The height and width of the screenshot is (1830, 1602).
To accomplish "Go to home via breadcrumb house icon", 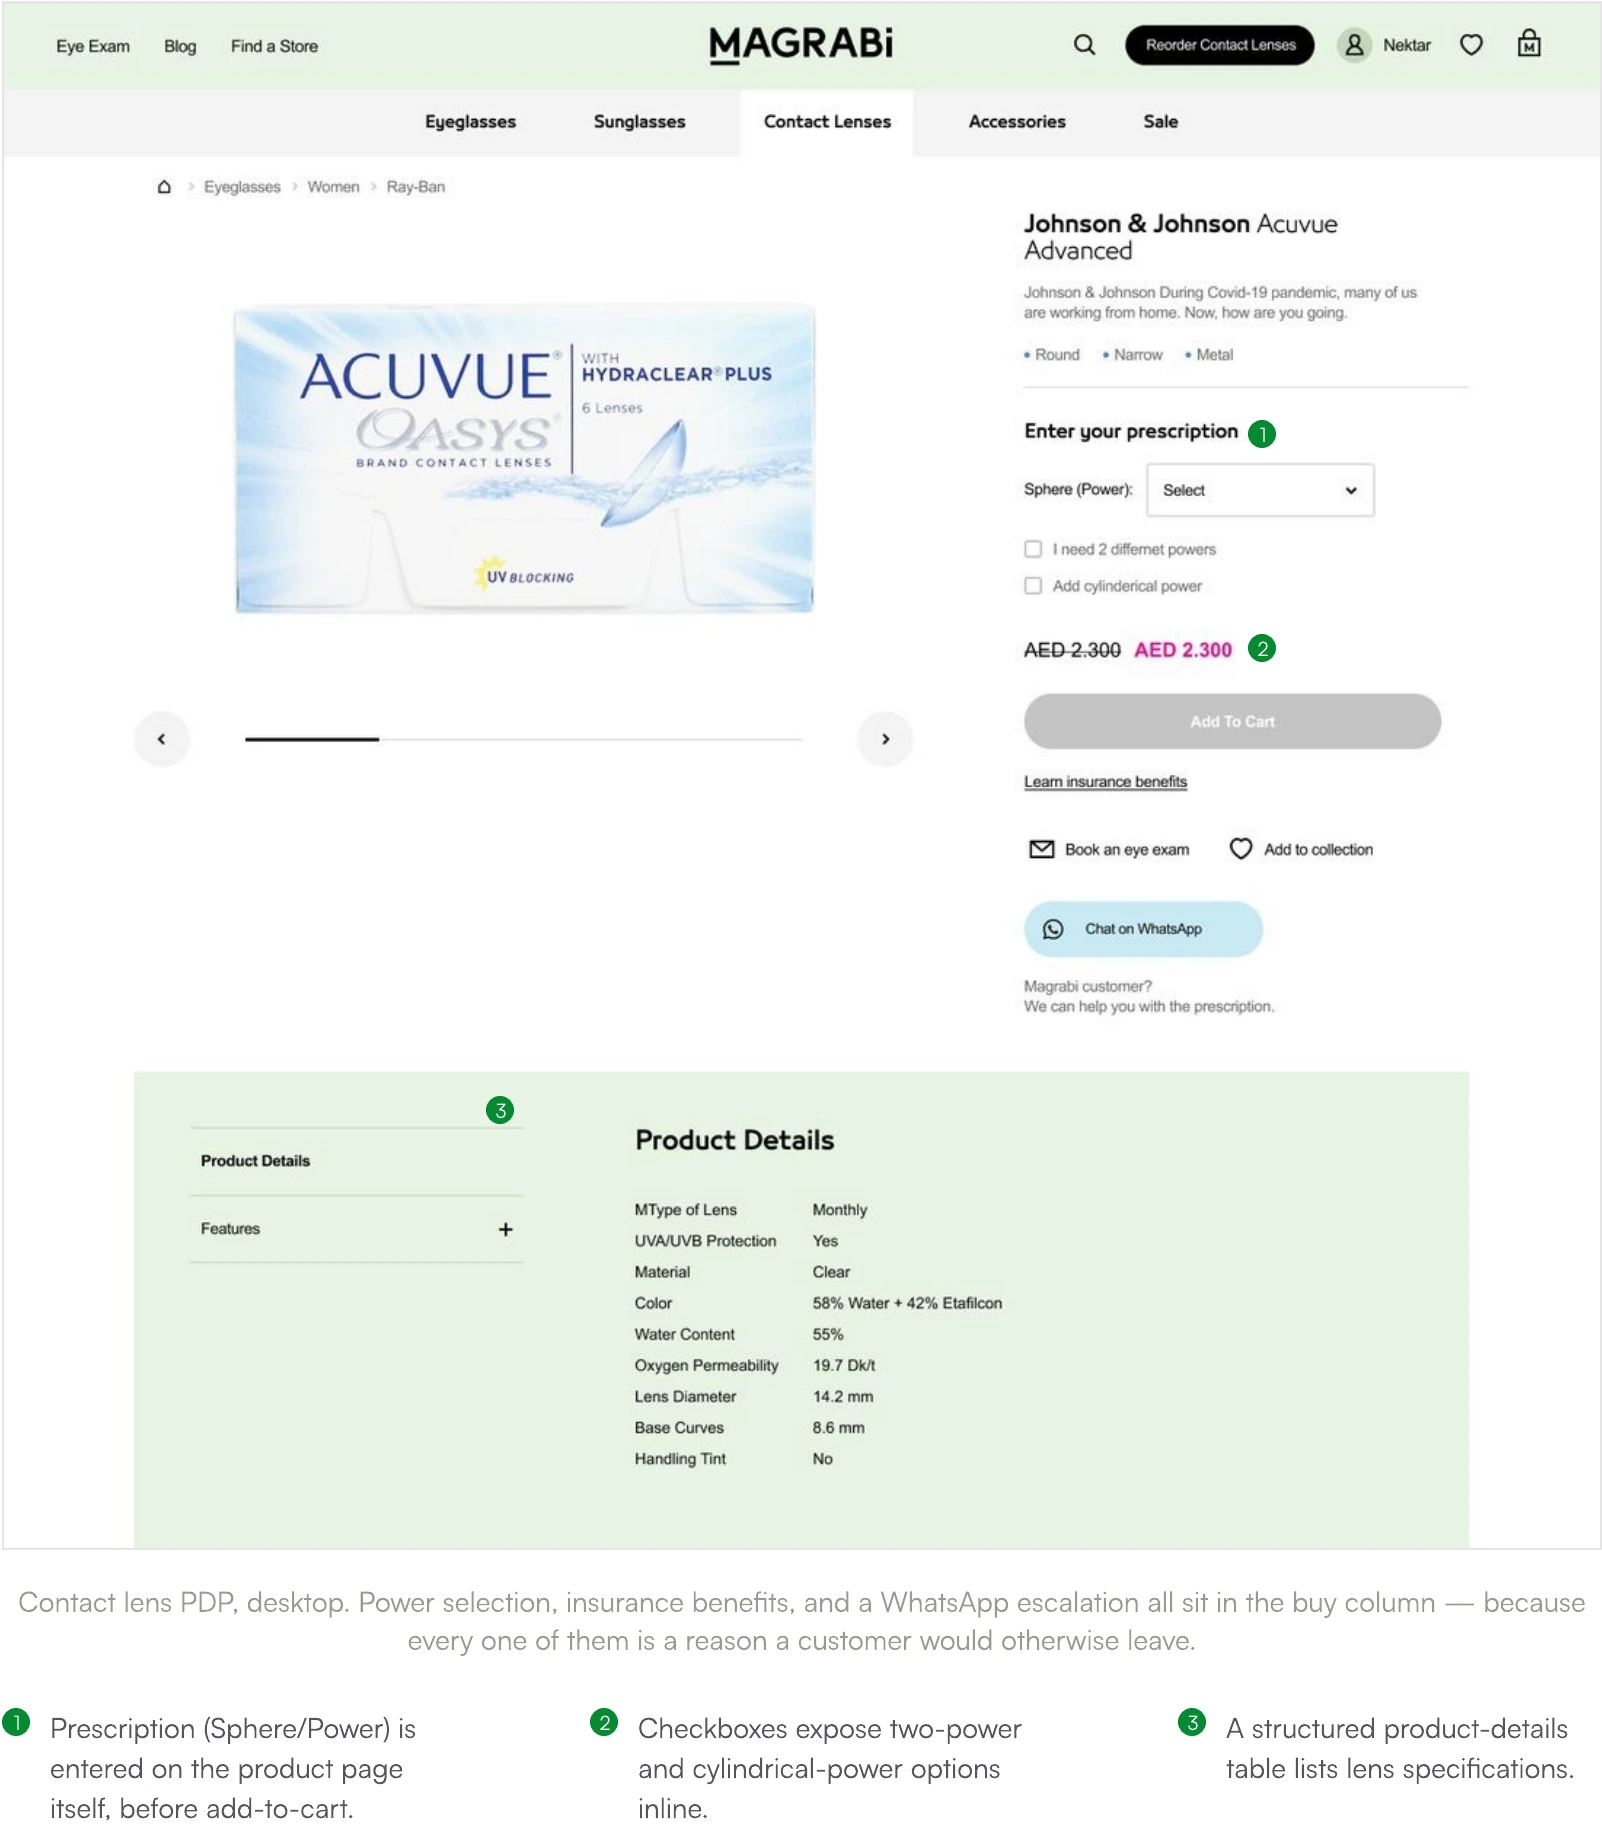I will click(164, 187).
